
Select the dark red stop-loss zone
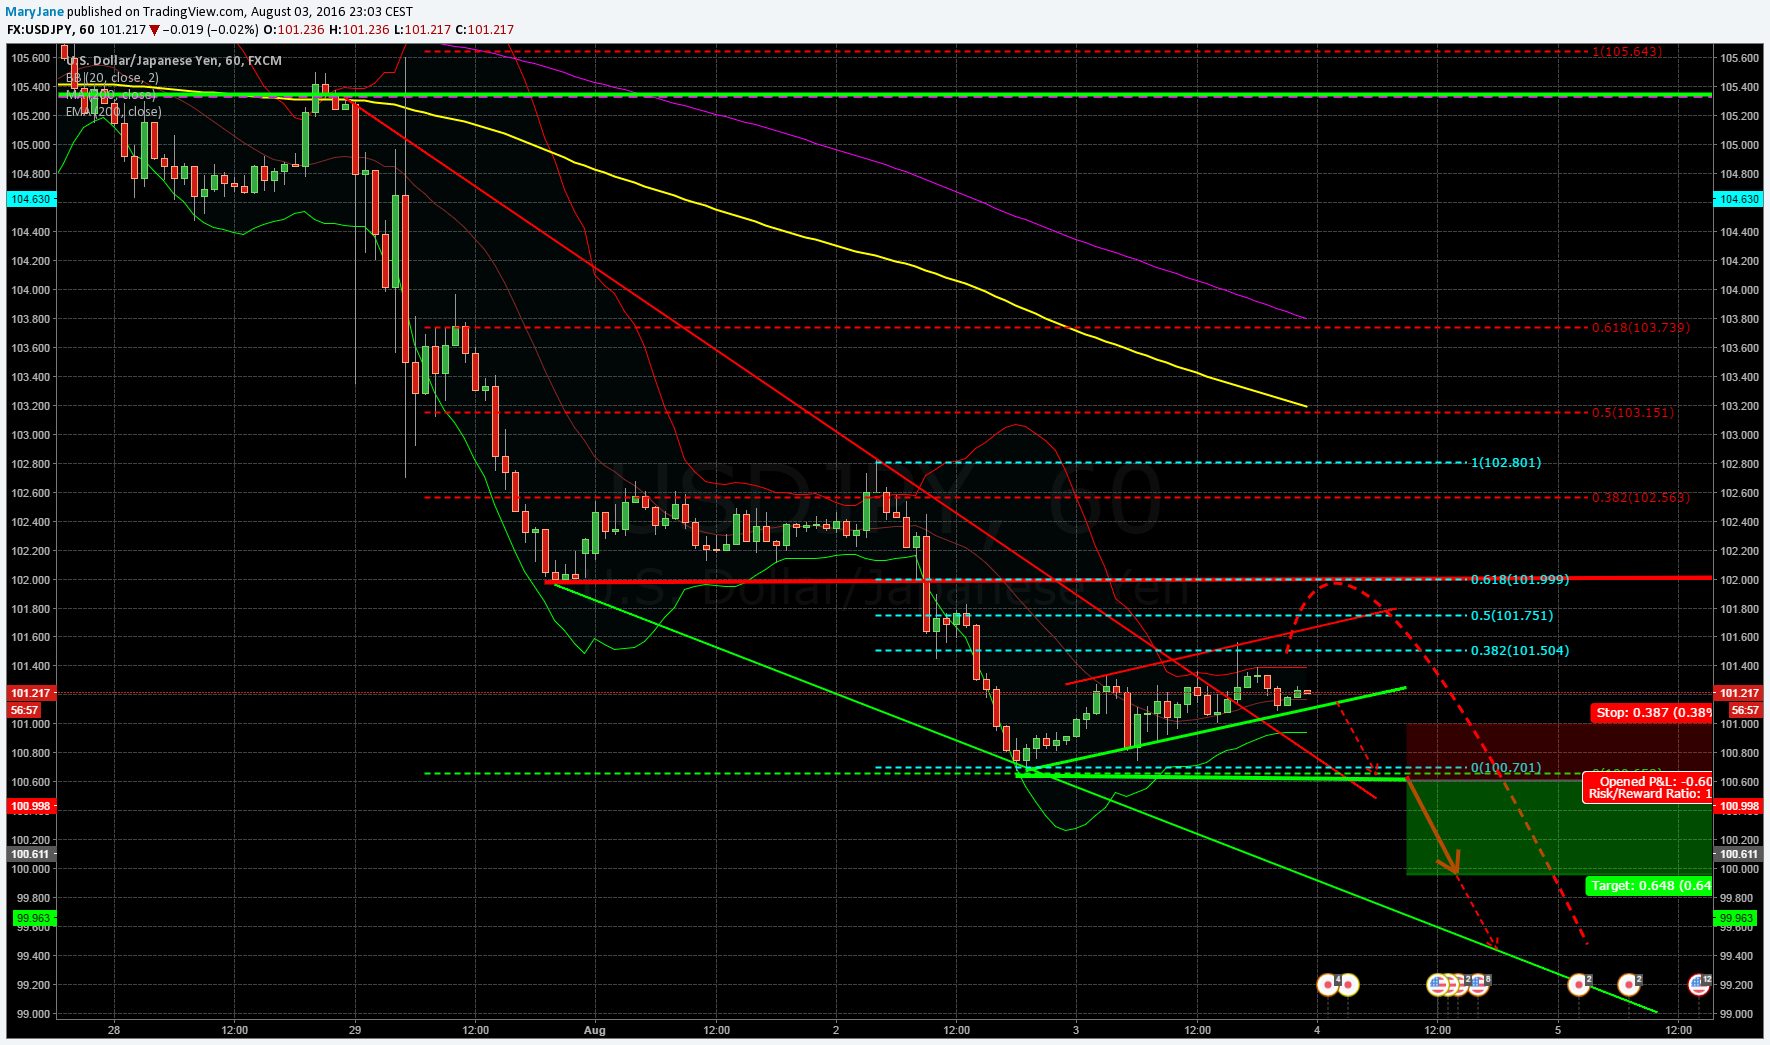pyautogui.click(x=1559, y=750)
